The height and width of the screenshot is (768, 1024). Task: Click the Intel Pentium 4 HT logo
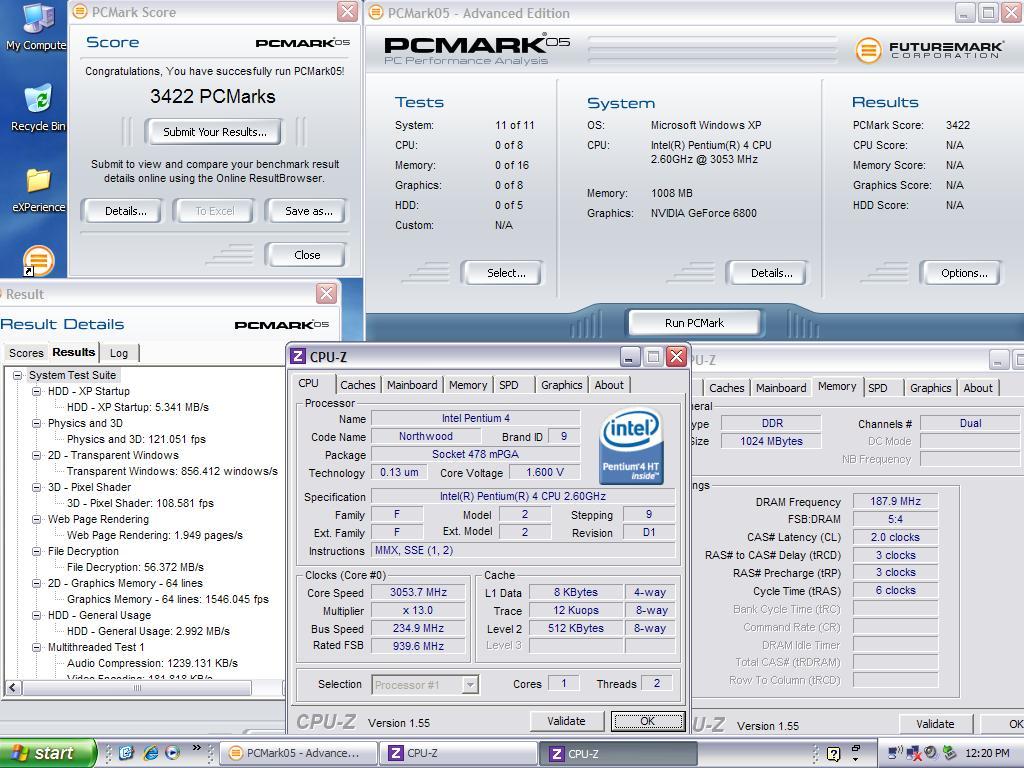631,447
